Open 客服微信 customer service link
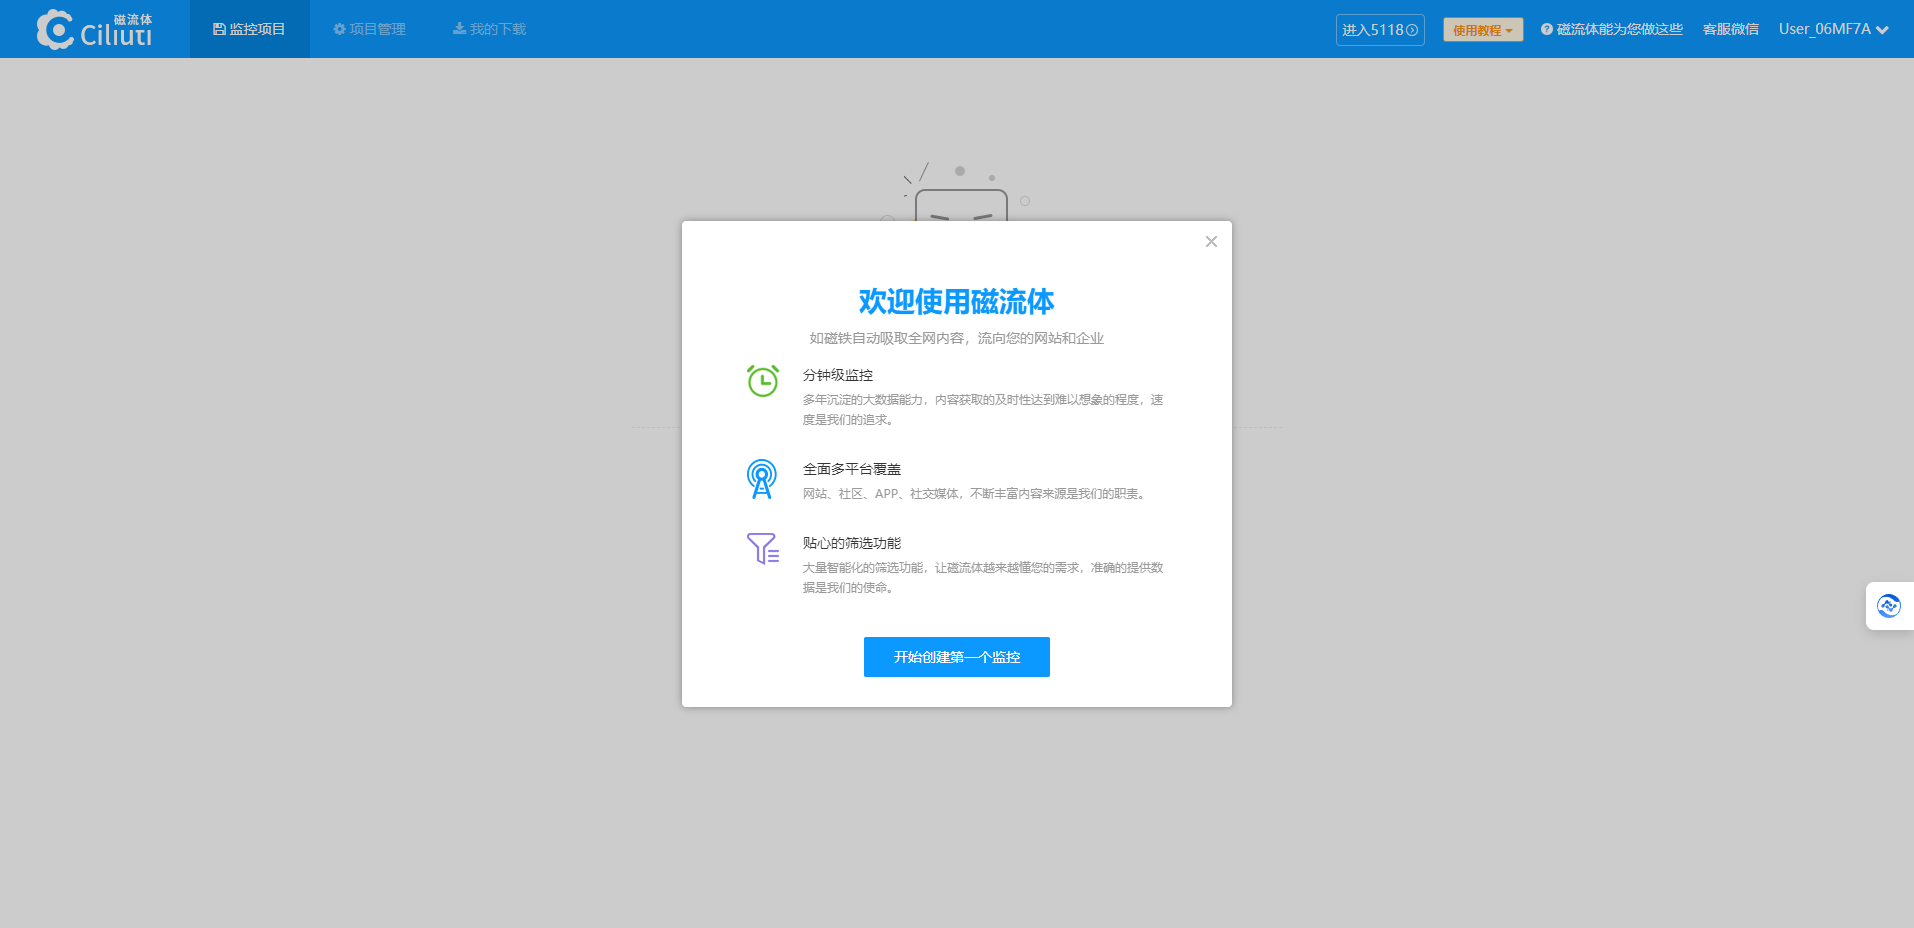Screen dimensions: 1914x928 1730,28
